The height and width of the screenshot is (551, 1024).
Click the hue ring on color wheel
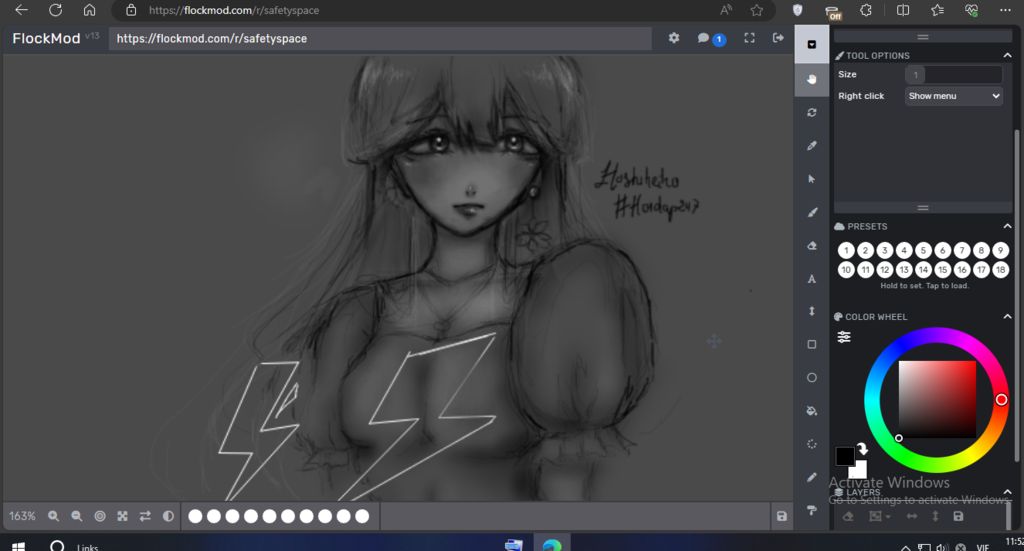936,335
